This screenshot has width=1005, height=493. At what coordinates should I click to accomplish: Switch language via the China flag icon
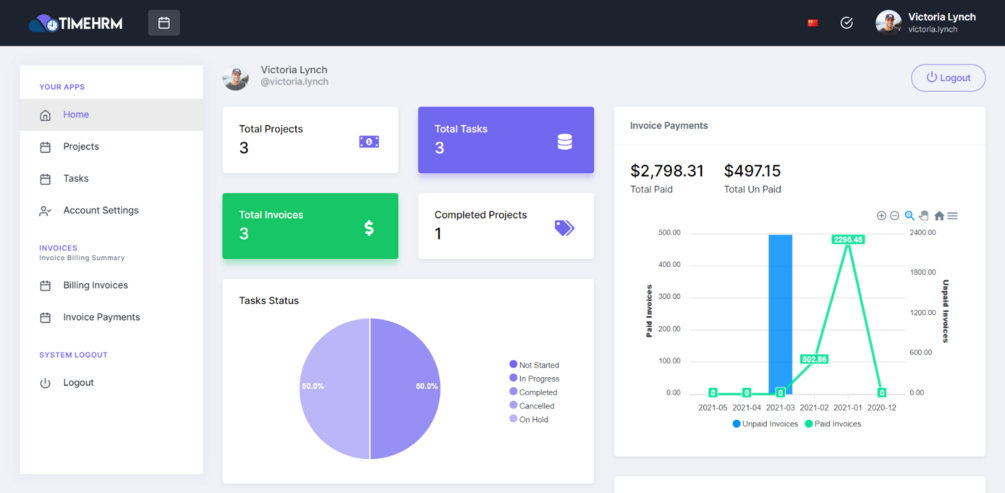[813, 23]
